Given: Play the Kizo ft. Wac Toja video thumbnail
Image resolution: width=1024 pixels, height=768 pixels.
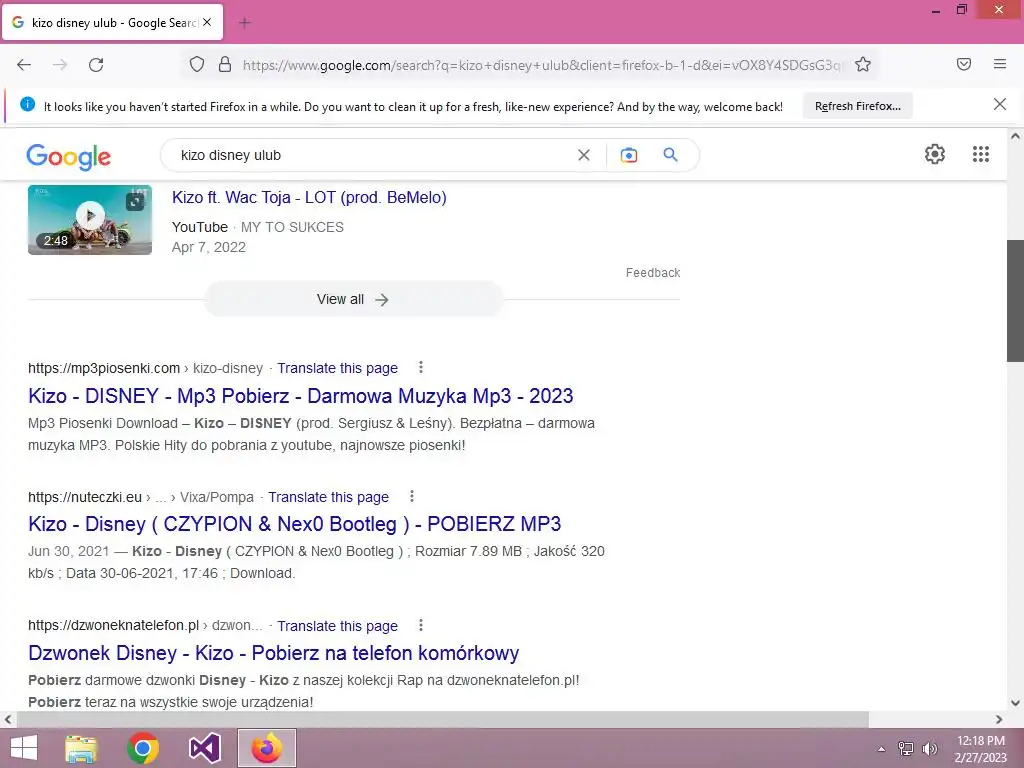Looking at the screenshot, I should pyautogui.click(x=90, y=219).
